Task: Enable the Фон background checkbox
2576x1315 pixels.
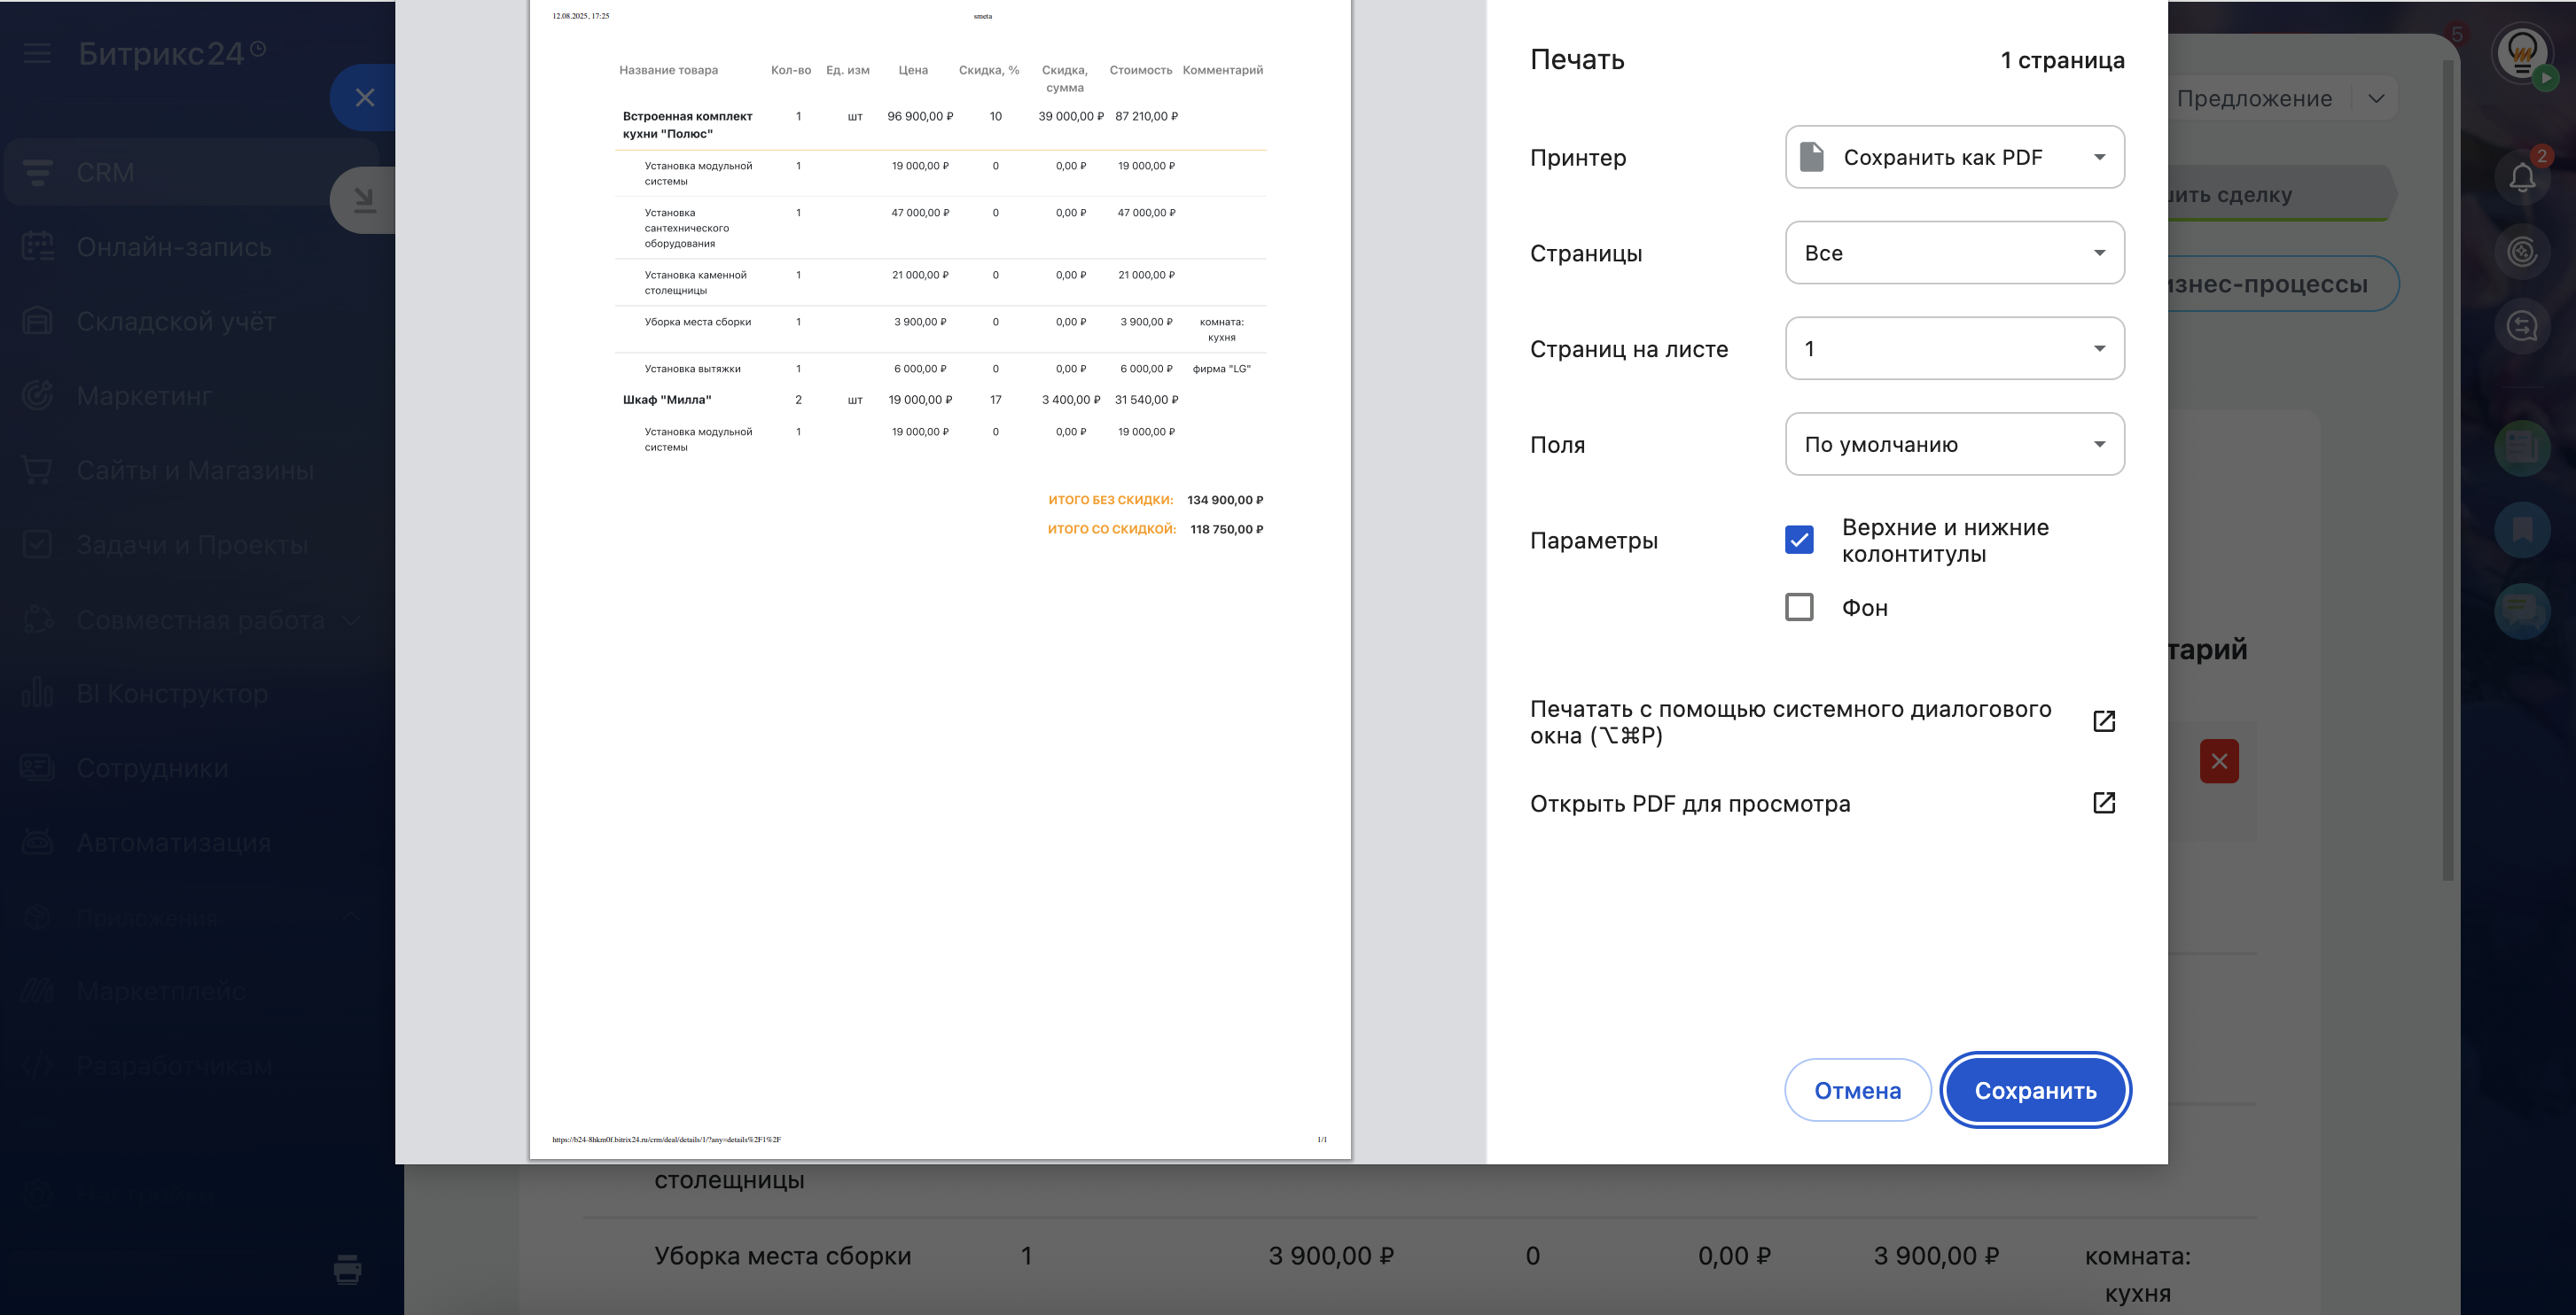Action: click(x=1798, y=607)
